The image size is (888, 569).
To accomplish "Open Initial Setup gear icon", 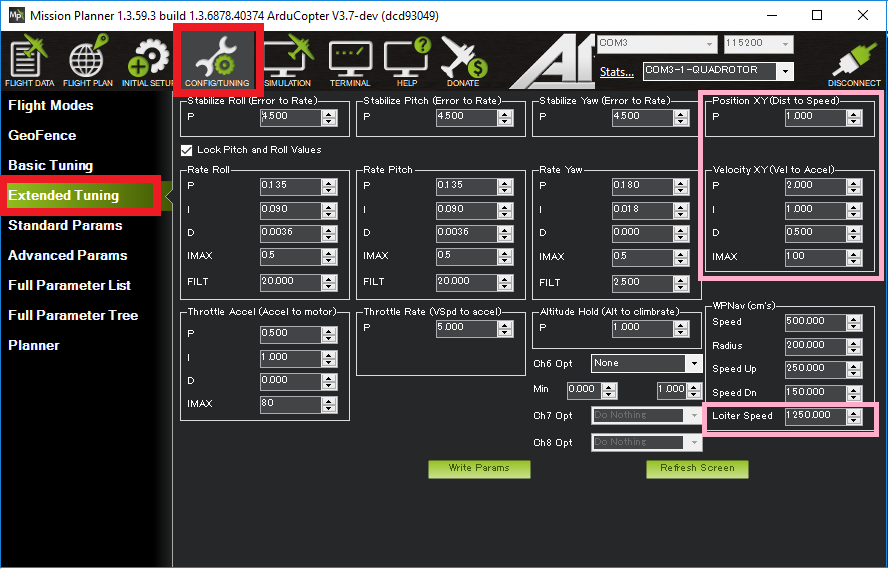I will click(148, 62).
